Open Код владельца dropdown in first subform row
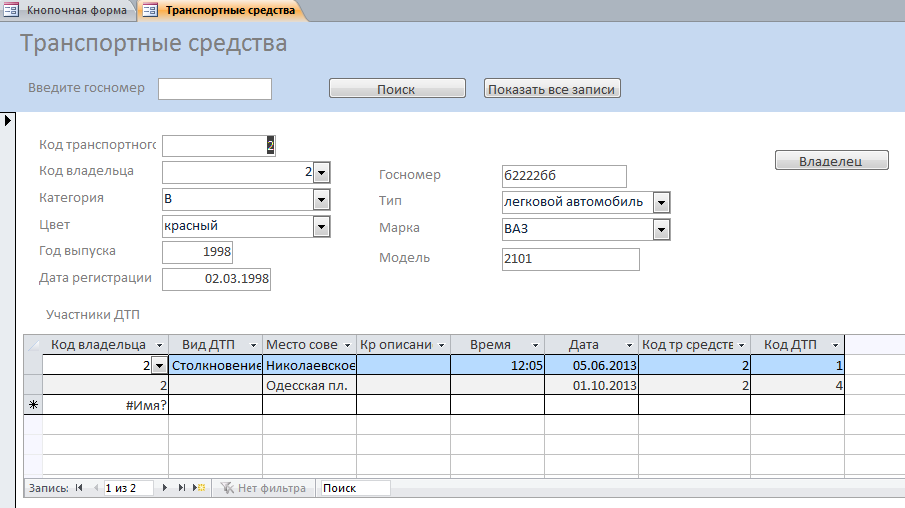The height and width of the screenshot is (508, 905). click(x=159, y=365)
